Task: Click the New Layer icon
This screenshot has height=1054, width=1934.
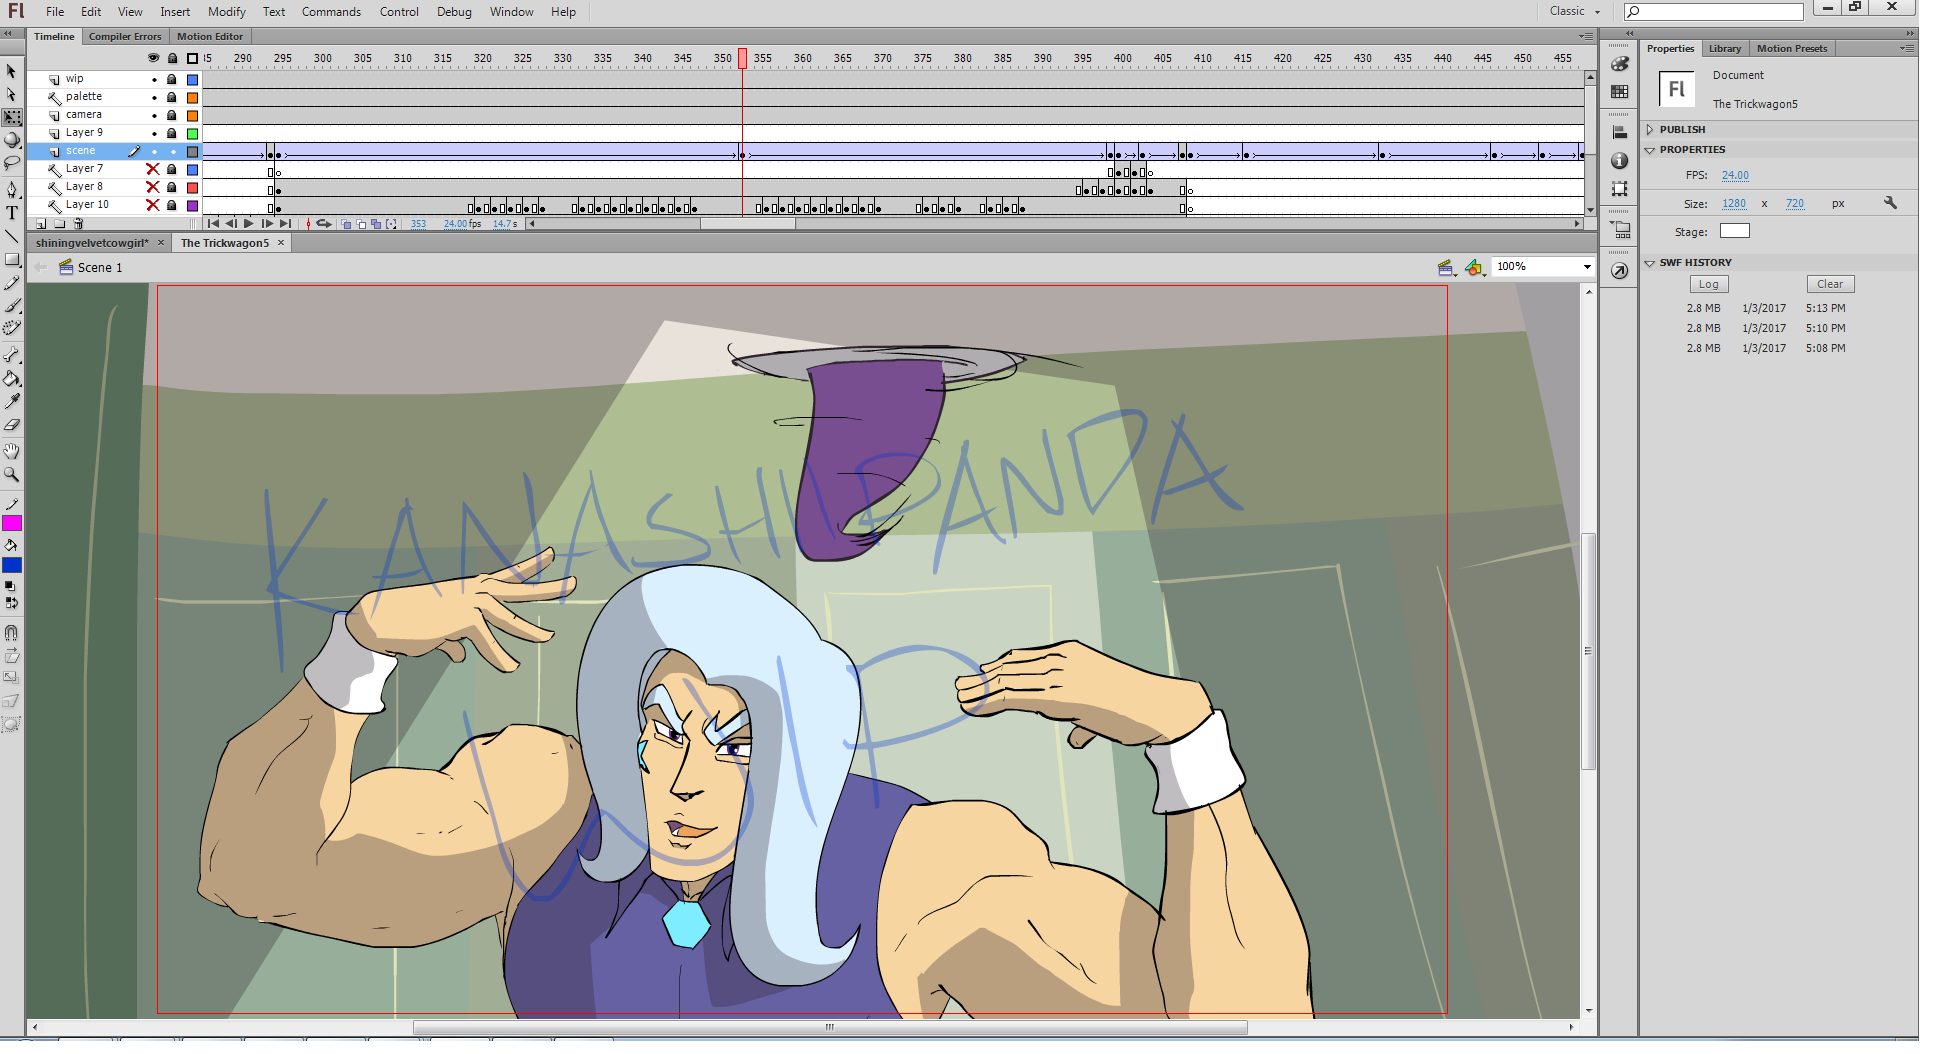Action: (41, 224)
